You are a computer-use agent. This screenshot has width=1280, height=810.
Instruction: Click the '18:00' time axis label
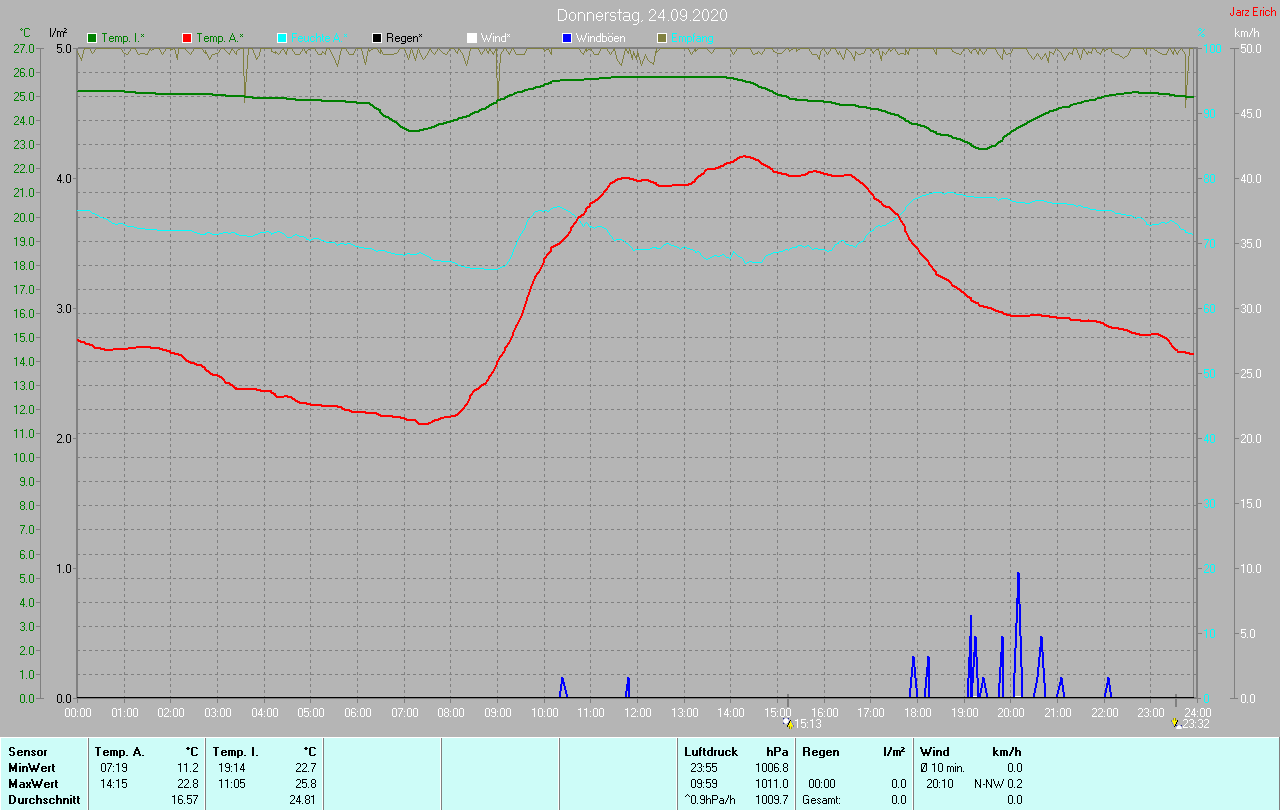pos(918,713)
